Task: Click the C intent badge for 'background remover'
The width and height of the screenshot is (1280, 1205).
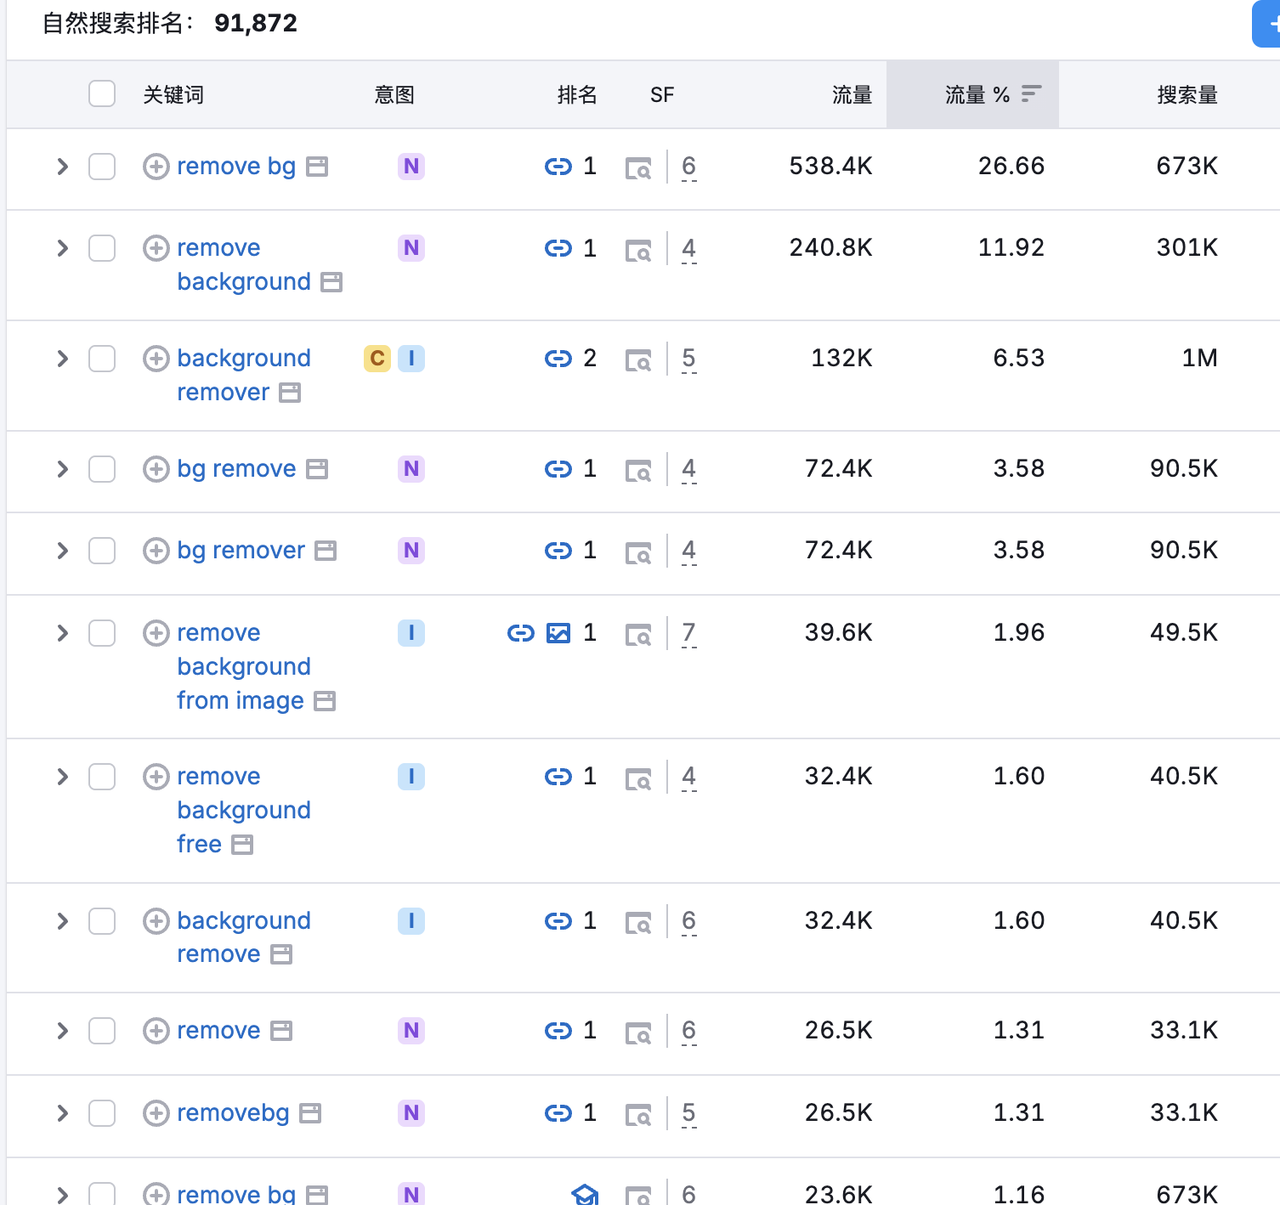Action: (377, 359)
